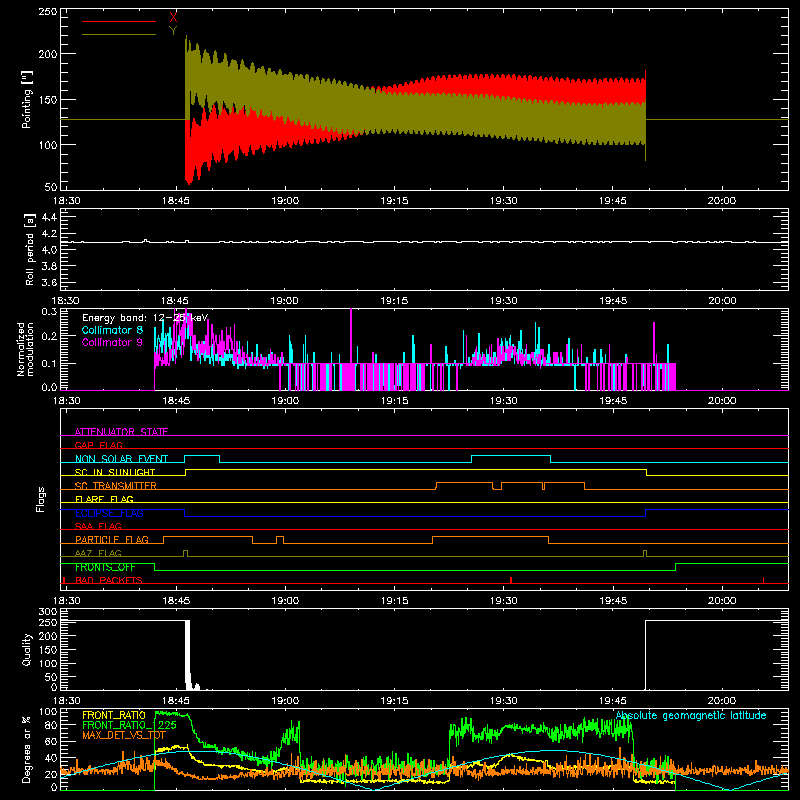This screenshot has width=800, height=800.
Task: Click the 'Collimator 8' legend entry
Action: pyautogui.click(x=112, y=330)
